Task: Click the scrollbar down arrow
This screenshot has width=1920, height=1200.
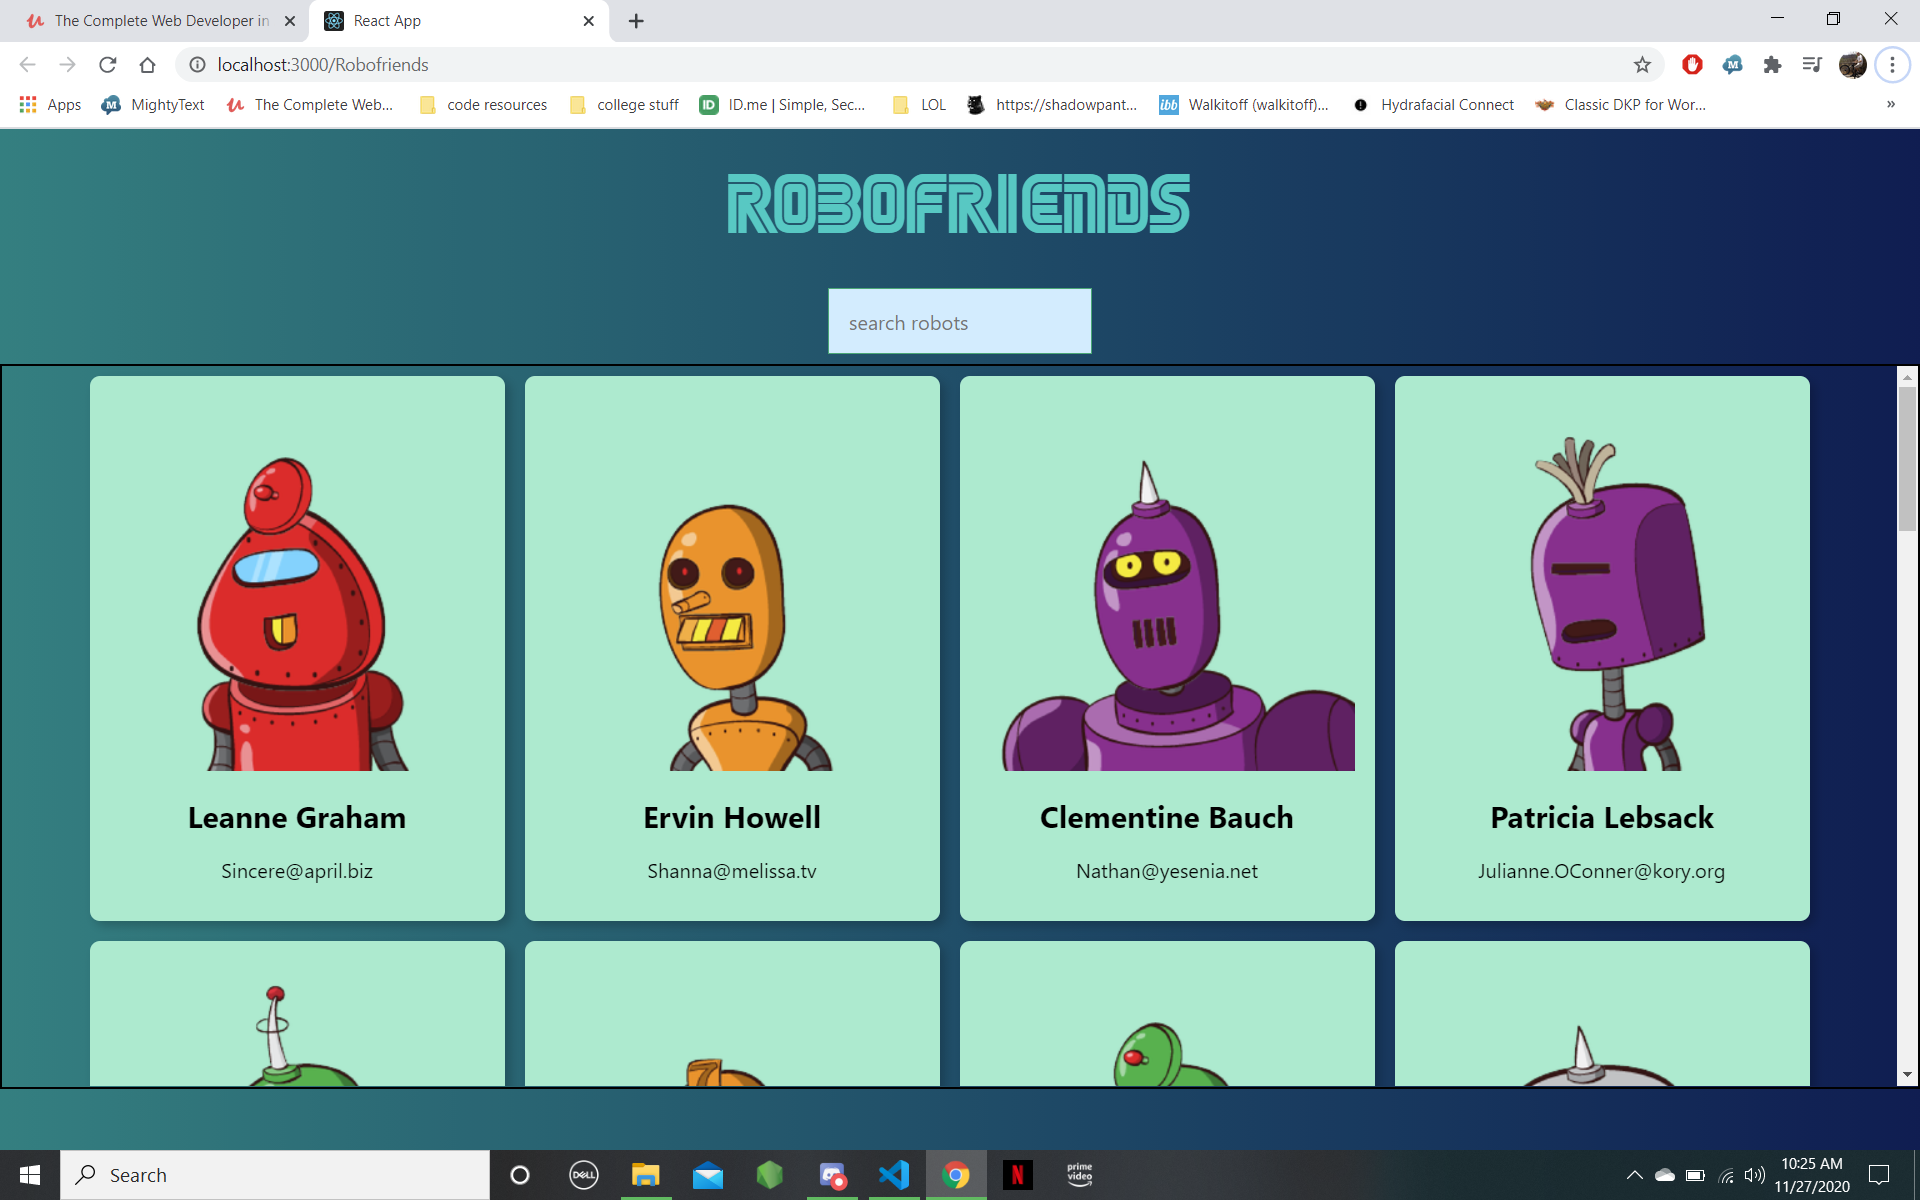Action: (1907, 1075)
